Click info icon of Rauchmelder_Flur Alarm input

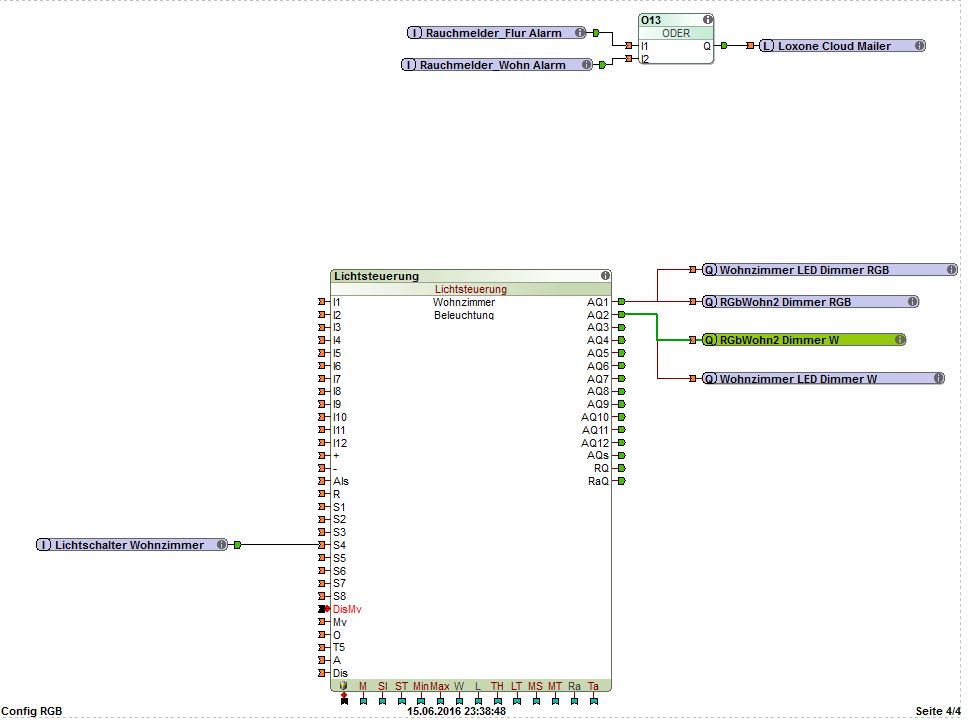click(579, 32)
